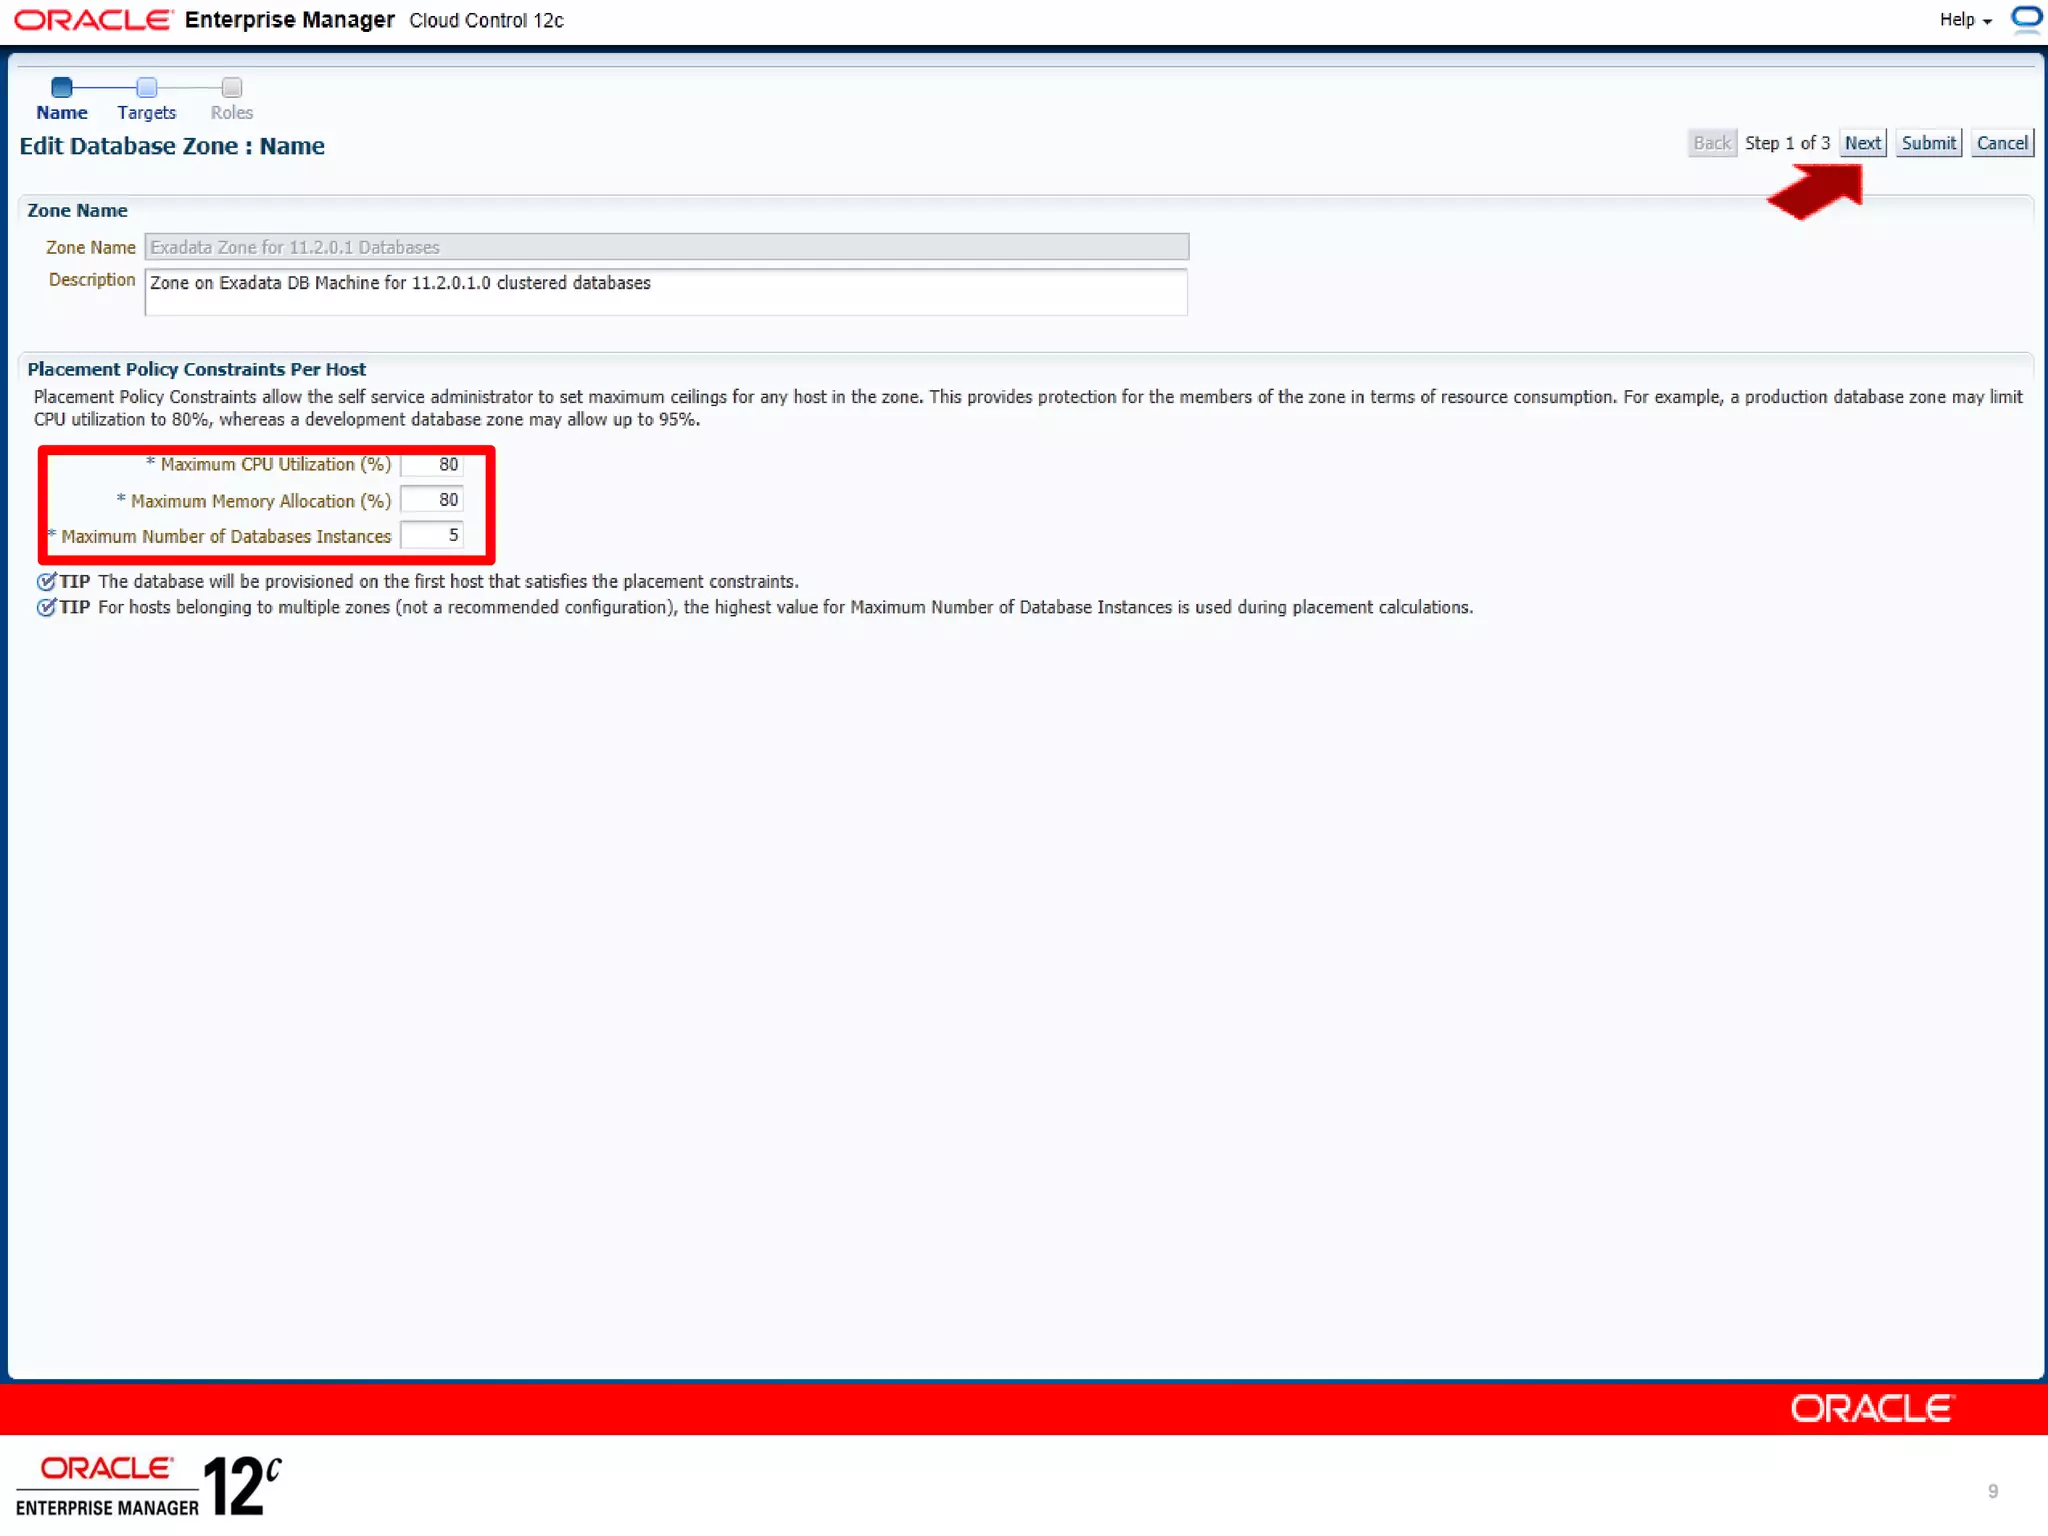This screenshot has width=2048, height=1536.
Task: Click the Roles step icon in wizard train
Action: [232, 87]
